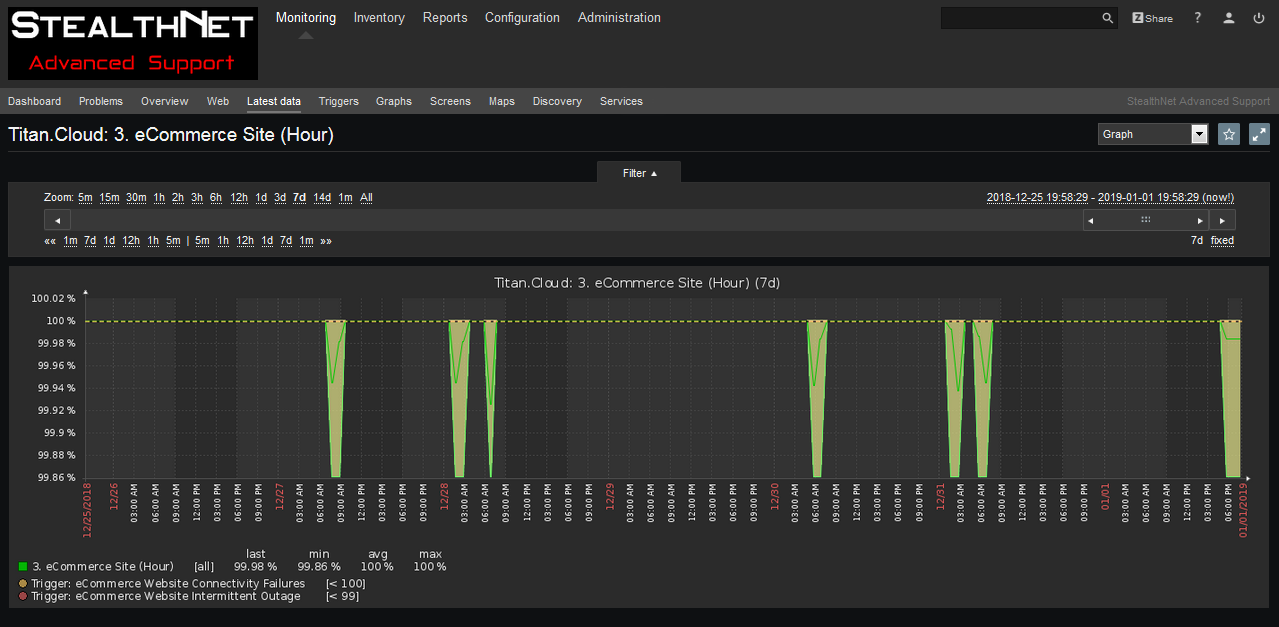
Task: Jump back with the «« arrows
Action: click(50, 241)
